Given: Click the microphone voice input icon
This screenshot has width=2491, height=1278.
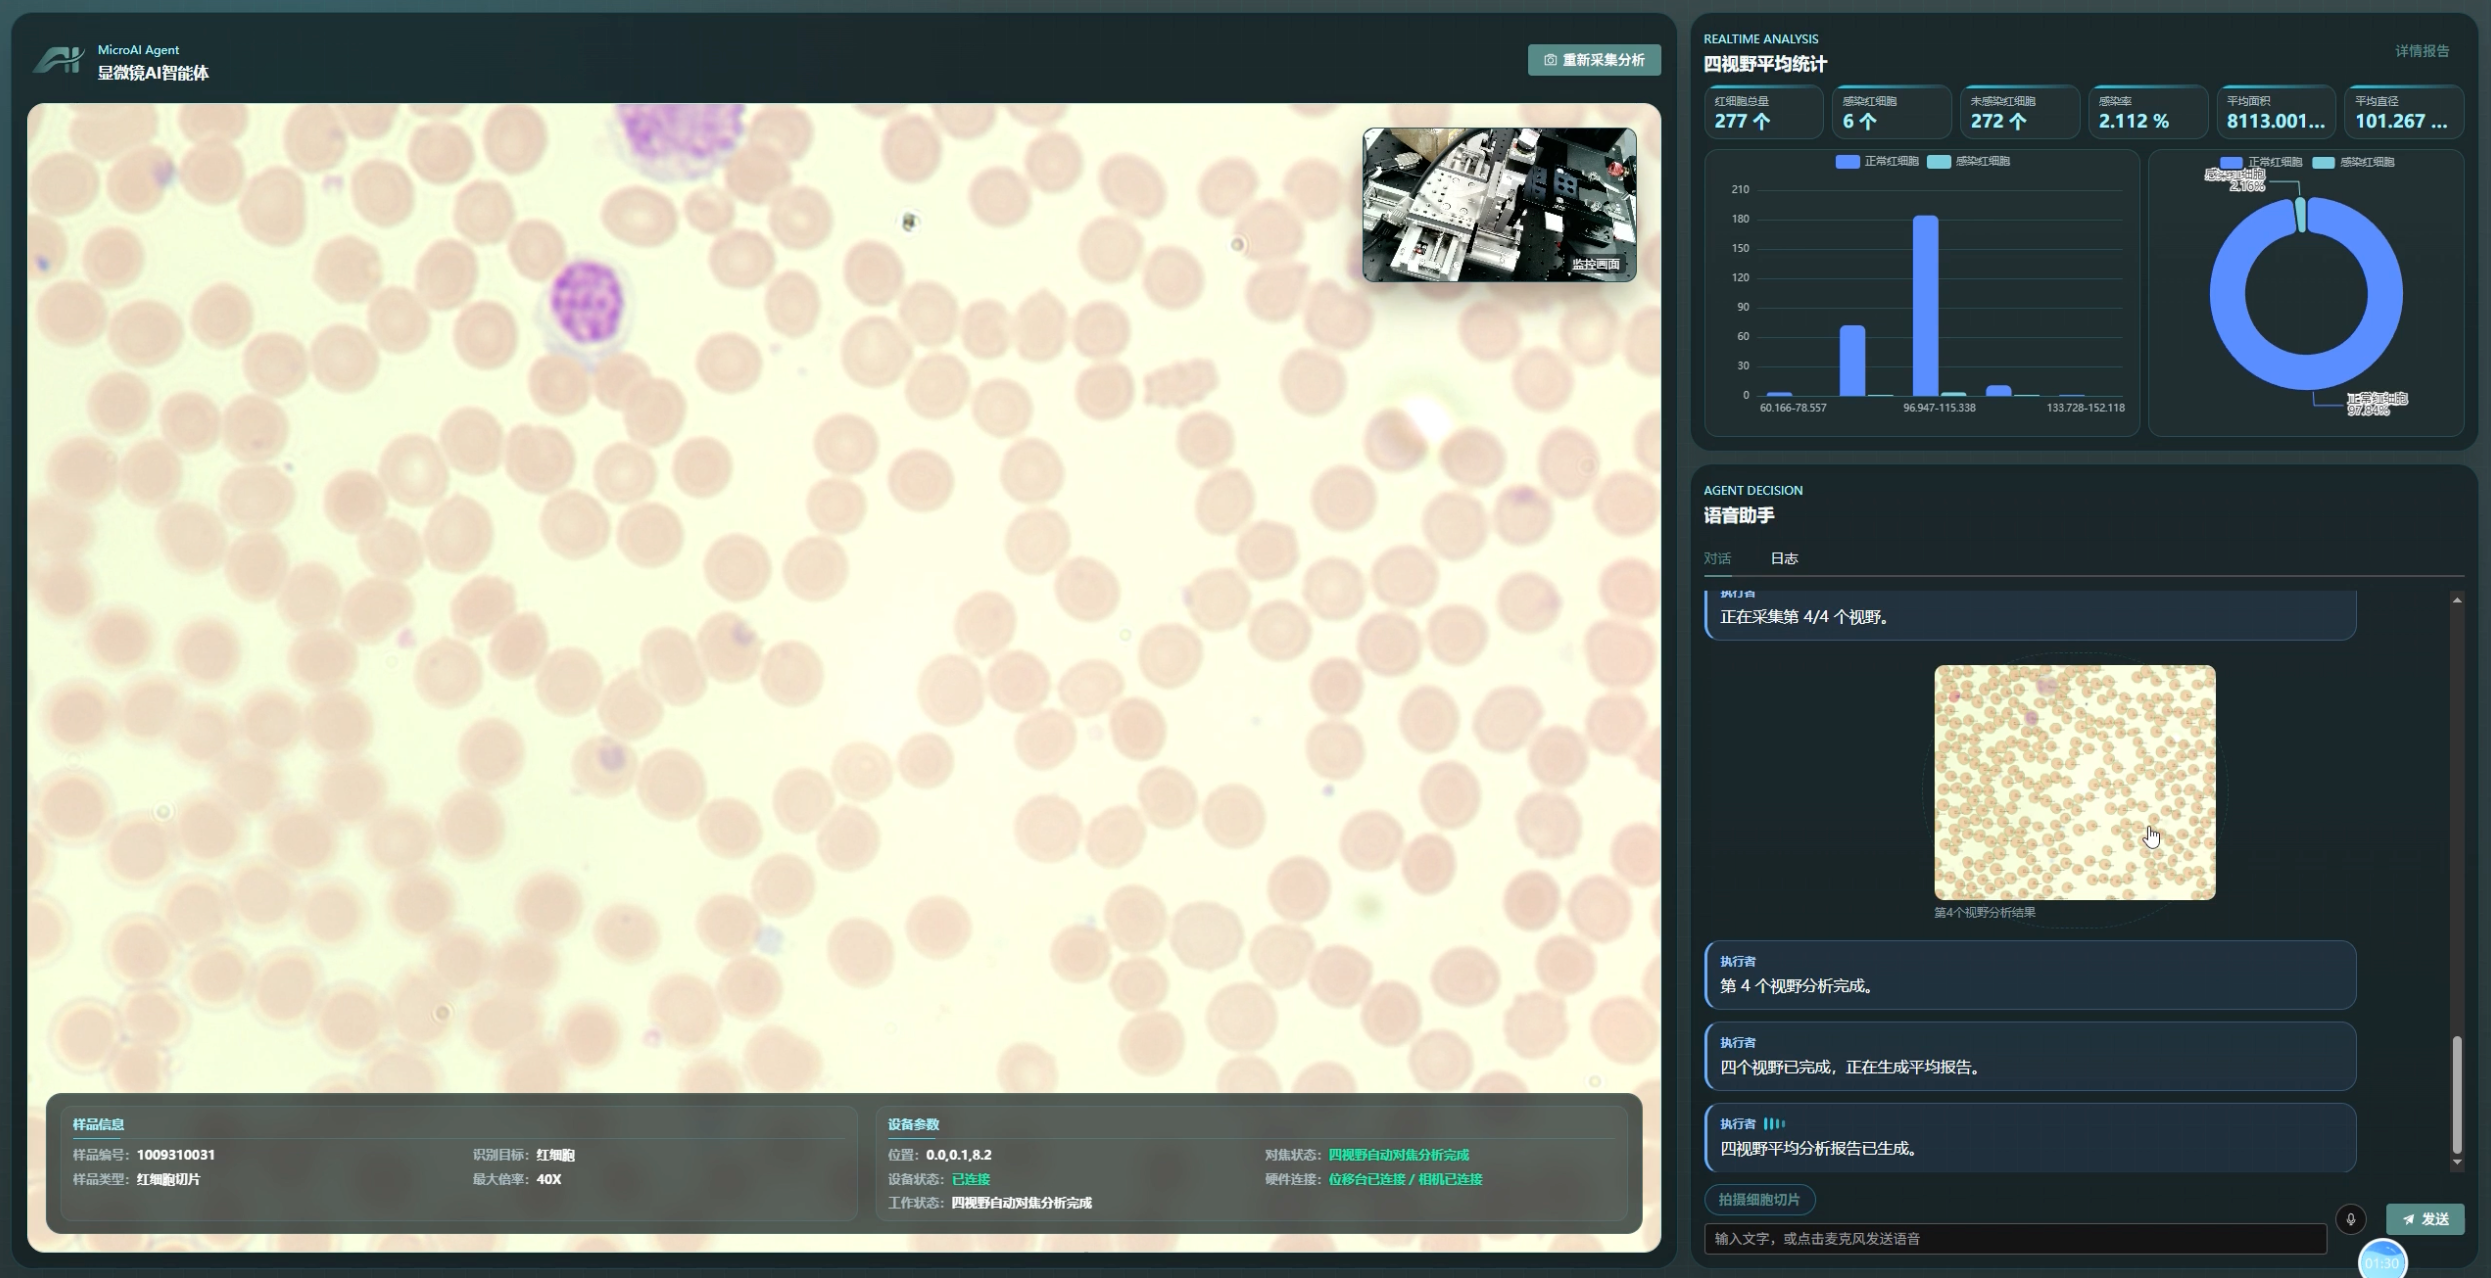Looking at the screenshot, I should [2351, 1218].
